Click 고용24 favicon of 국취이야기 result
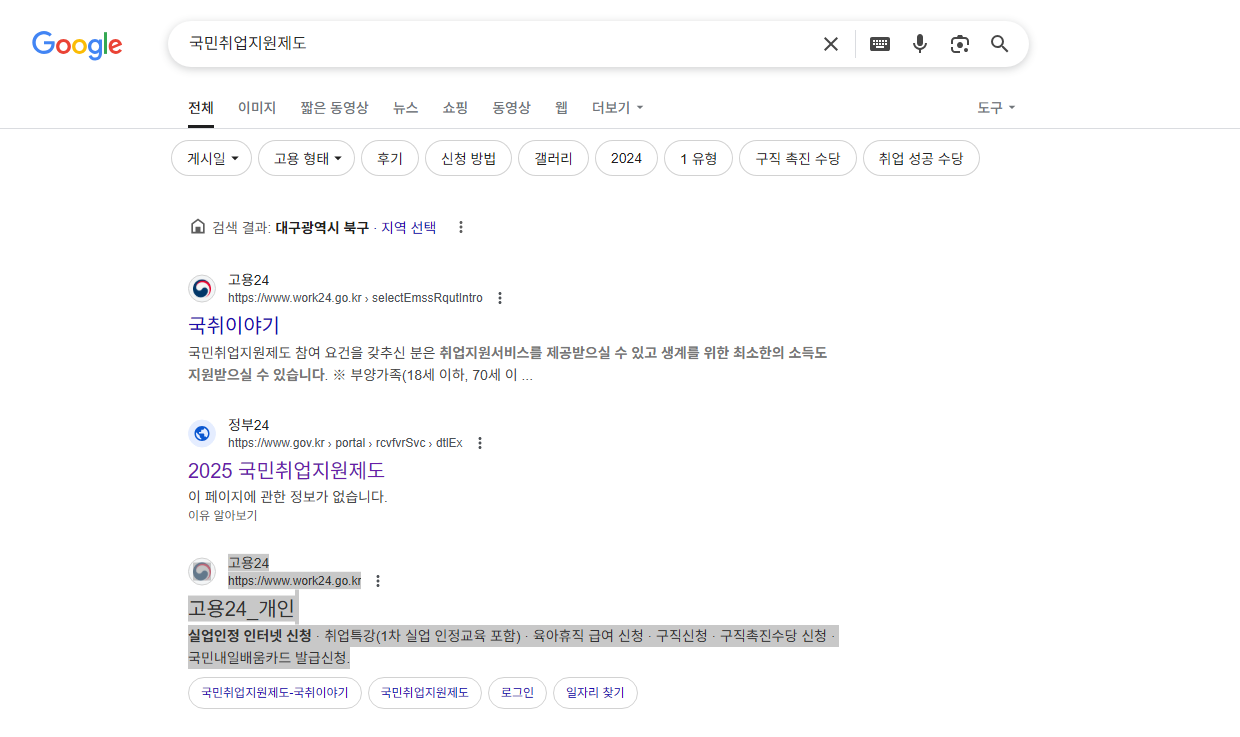The width and height of the screenshot is (1240, 737). point(202,289)
